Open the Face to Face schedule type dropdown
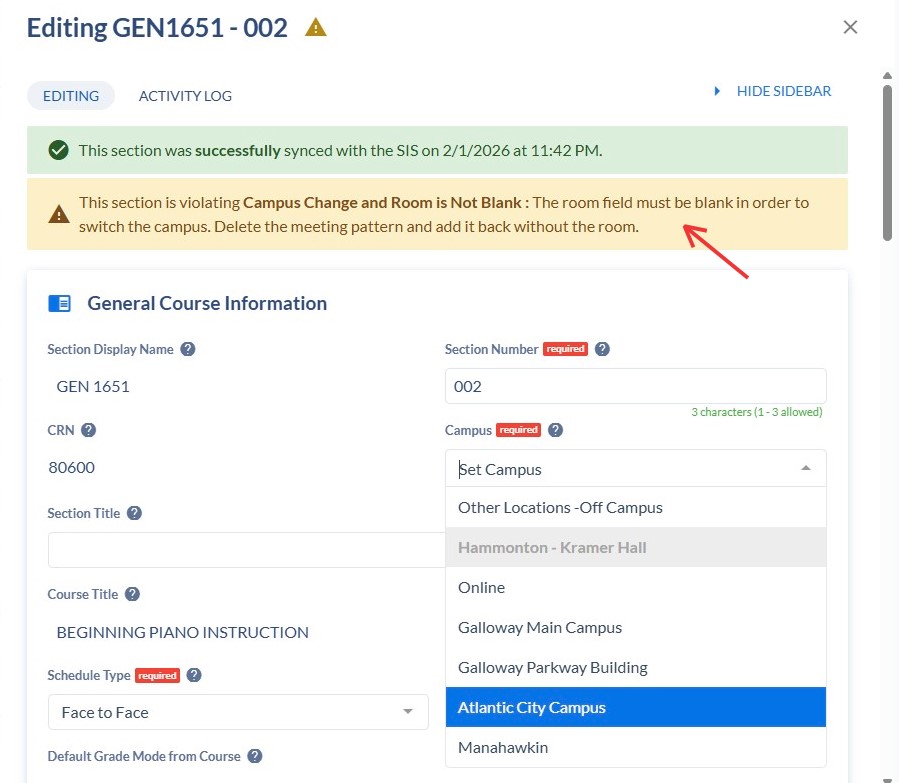 [x=238, y=712]
